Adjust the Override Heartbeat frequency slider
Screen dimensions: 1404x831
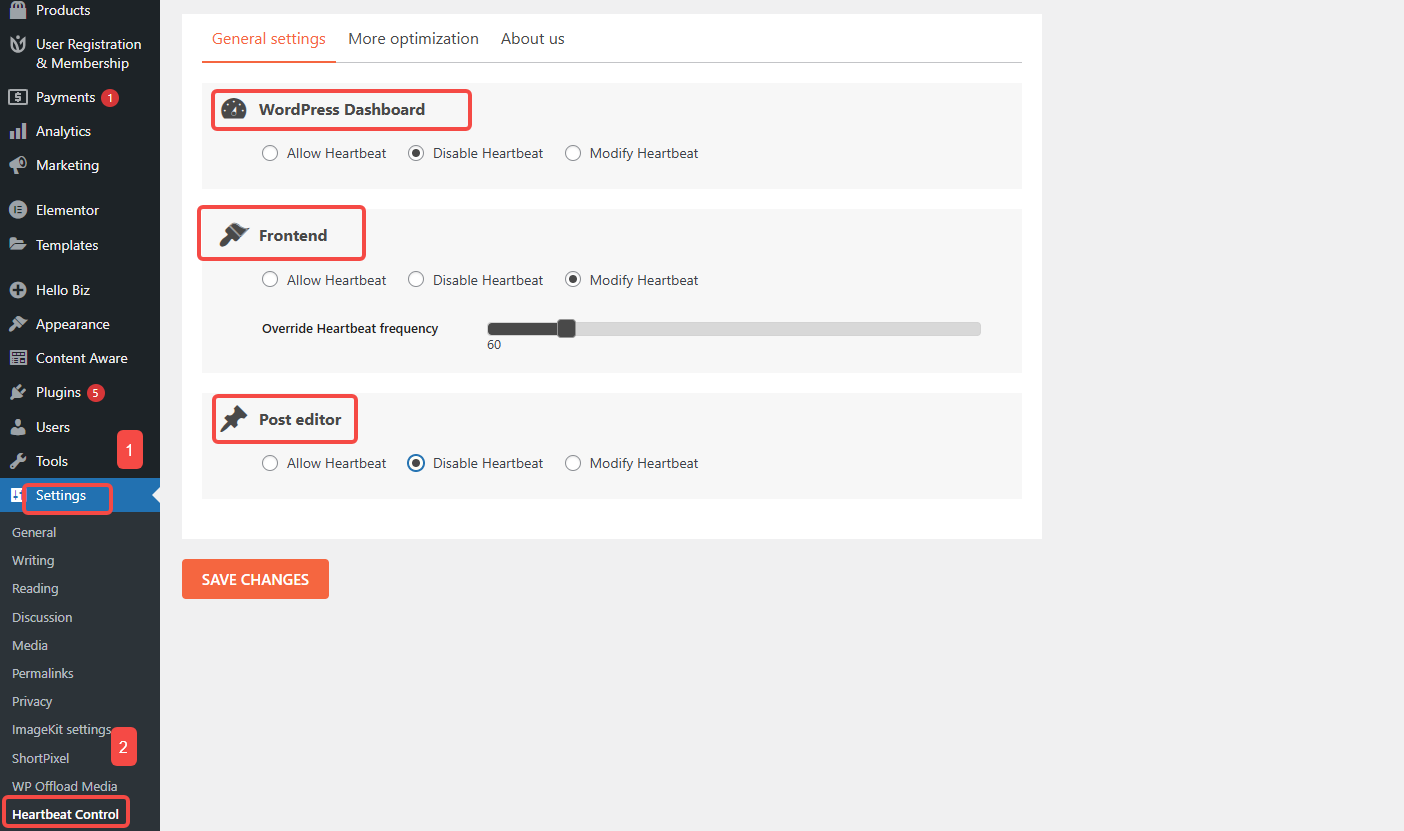pyautogui.click(x=566, y=328)
